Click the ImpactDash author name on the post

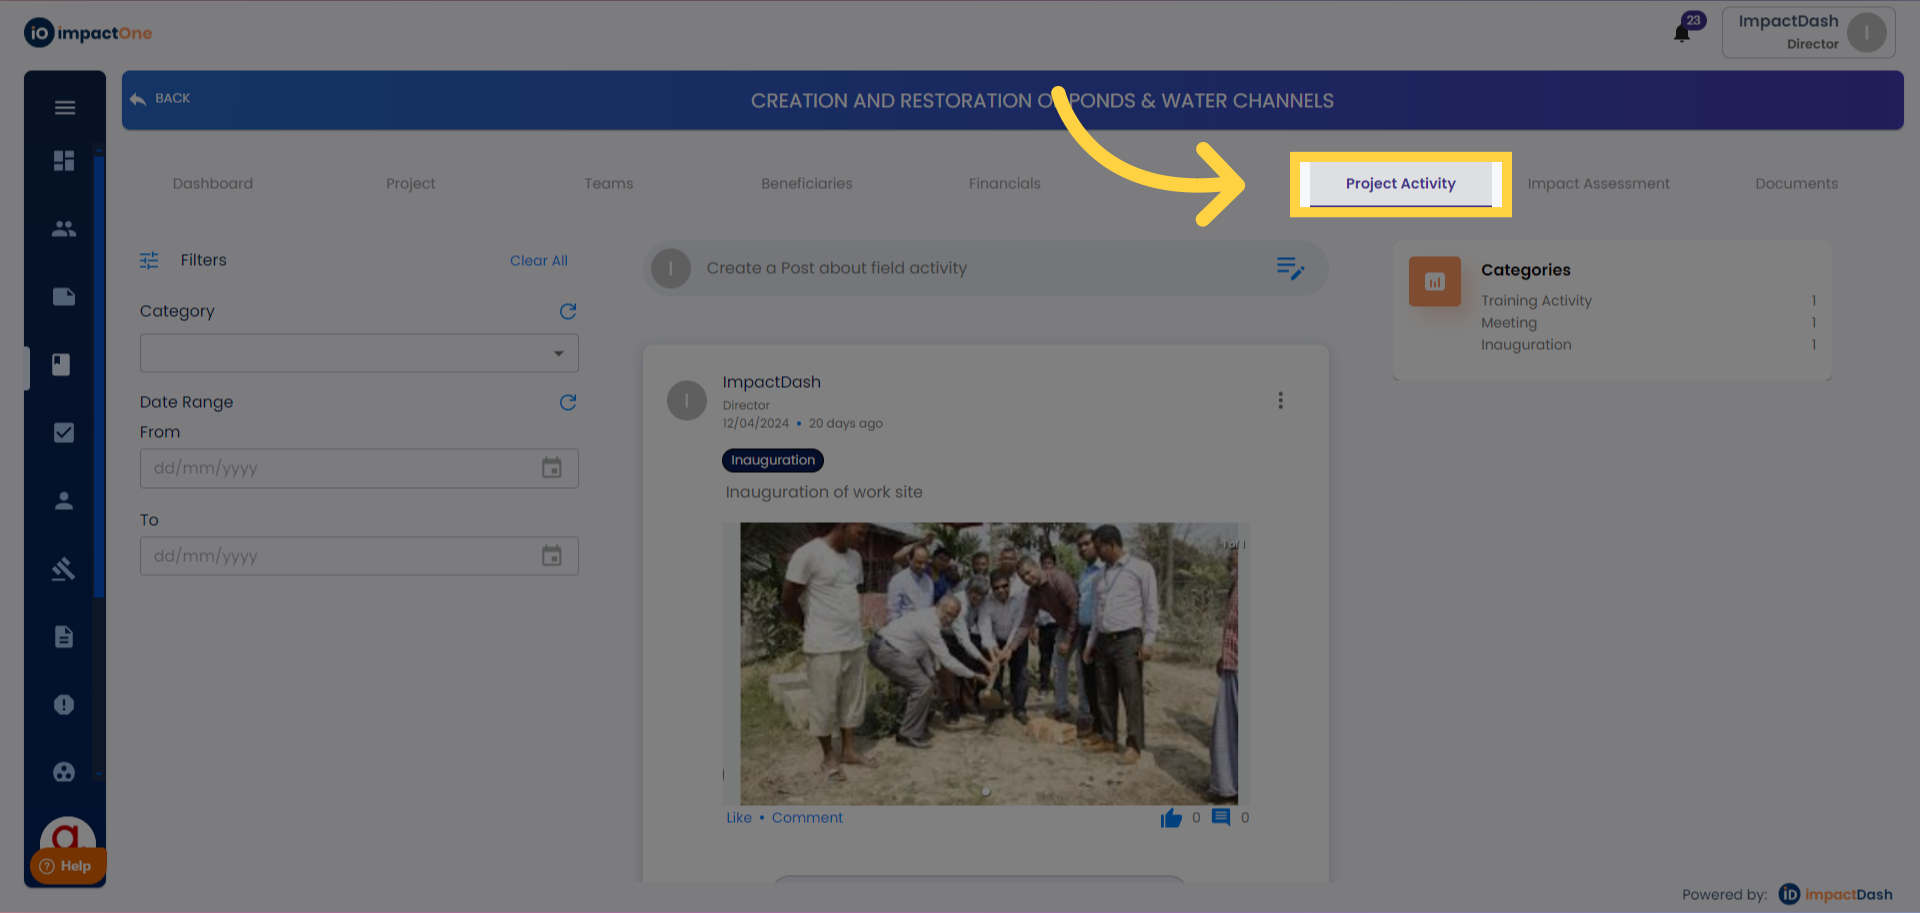point(772,382)
